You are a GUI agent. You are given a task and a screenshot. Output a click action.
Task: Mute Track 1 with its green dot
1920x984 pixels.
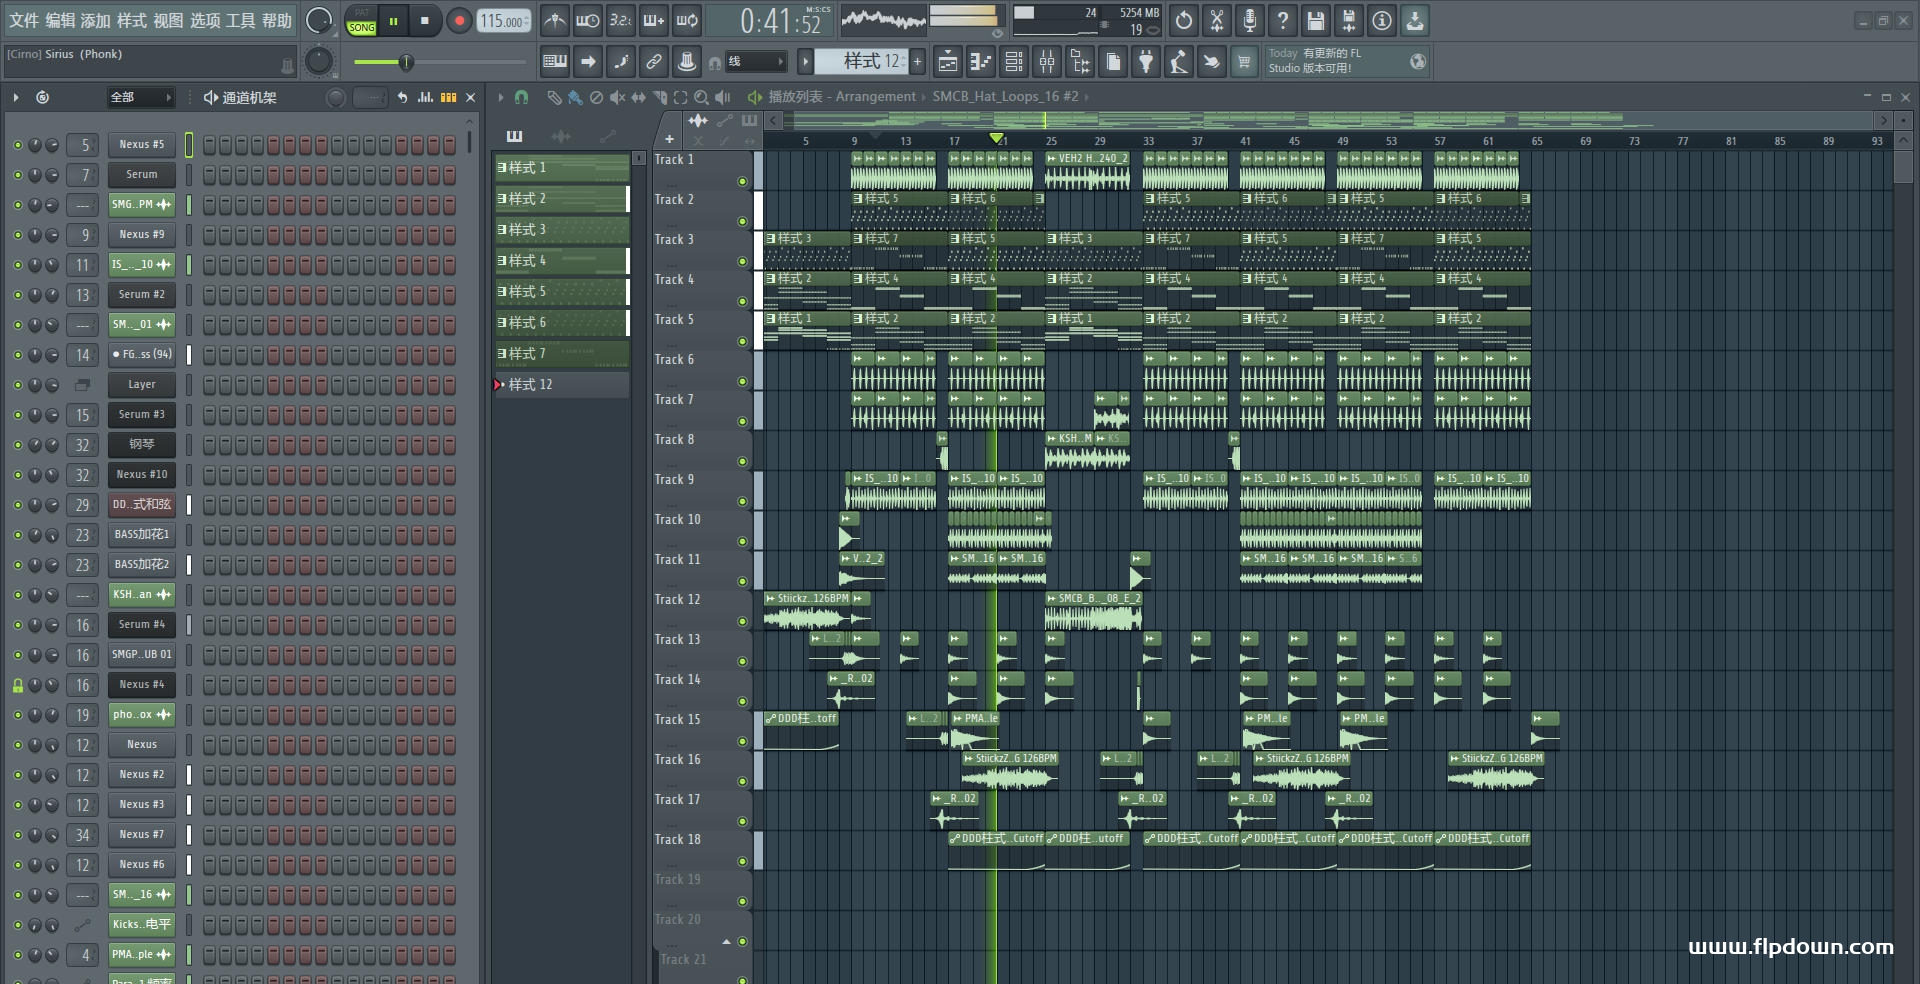pyautogui.click(x=742, y=181)
